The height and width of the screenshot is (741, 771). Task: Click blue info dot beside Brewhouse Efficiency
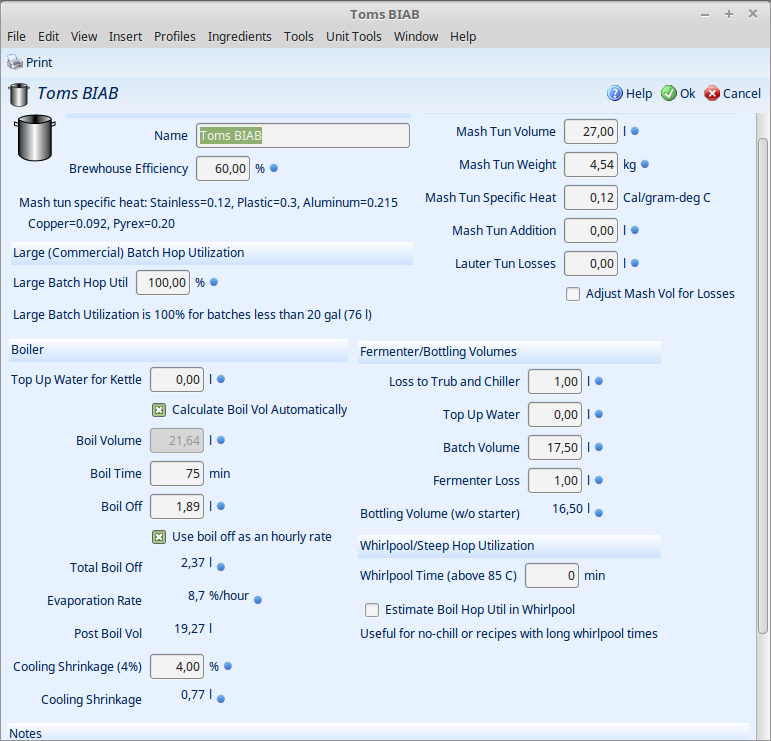(x=274, y=168)
